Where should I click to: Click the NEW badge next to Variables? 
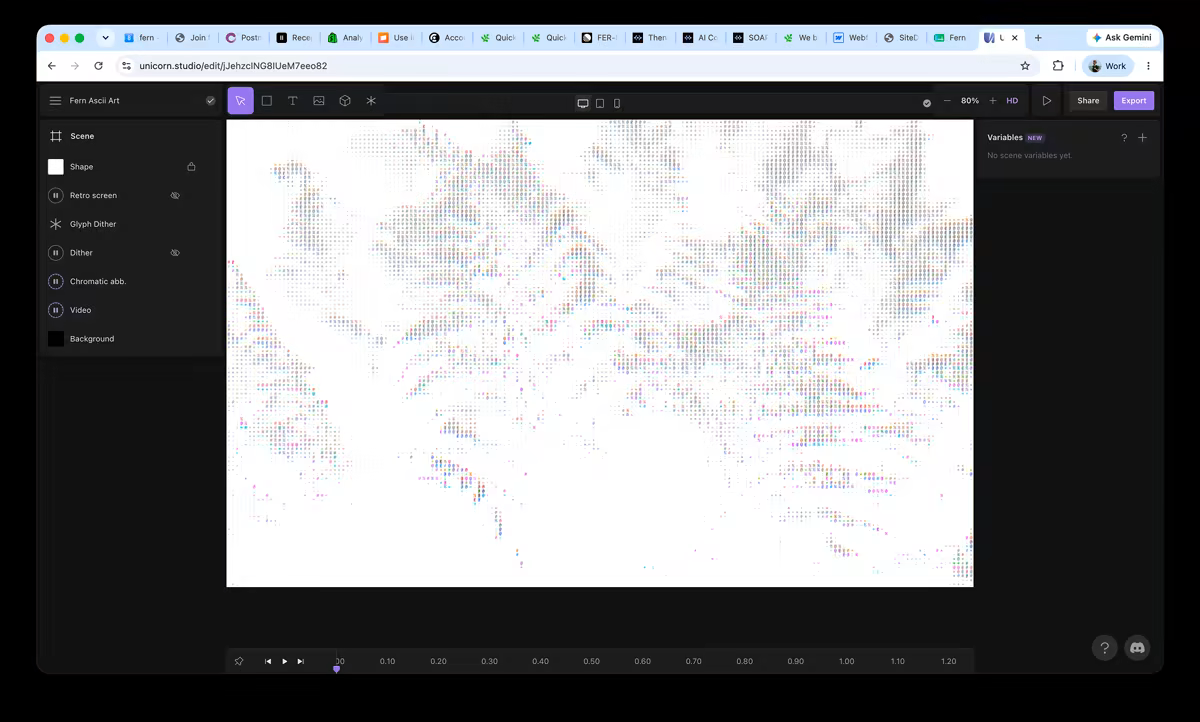pos(1035,138)
